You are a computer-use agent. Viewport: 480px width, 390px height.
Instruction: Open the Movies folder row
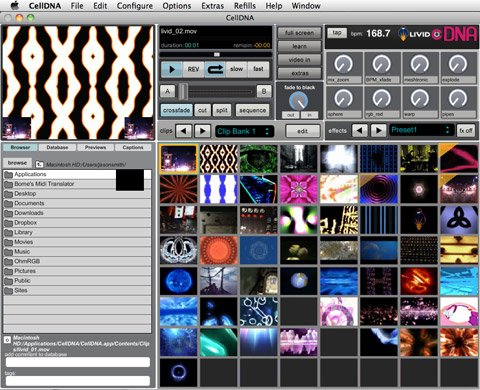click(x=77, y=242)
